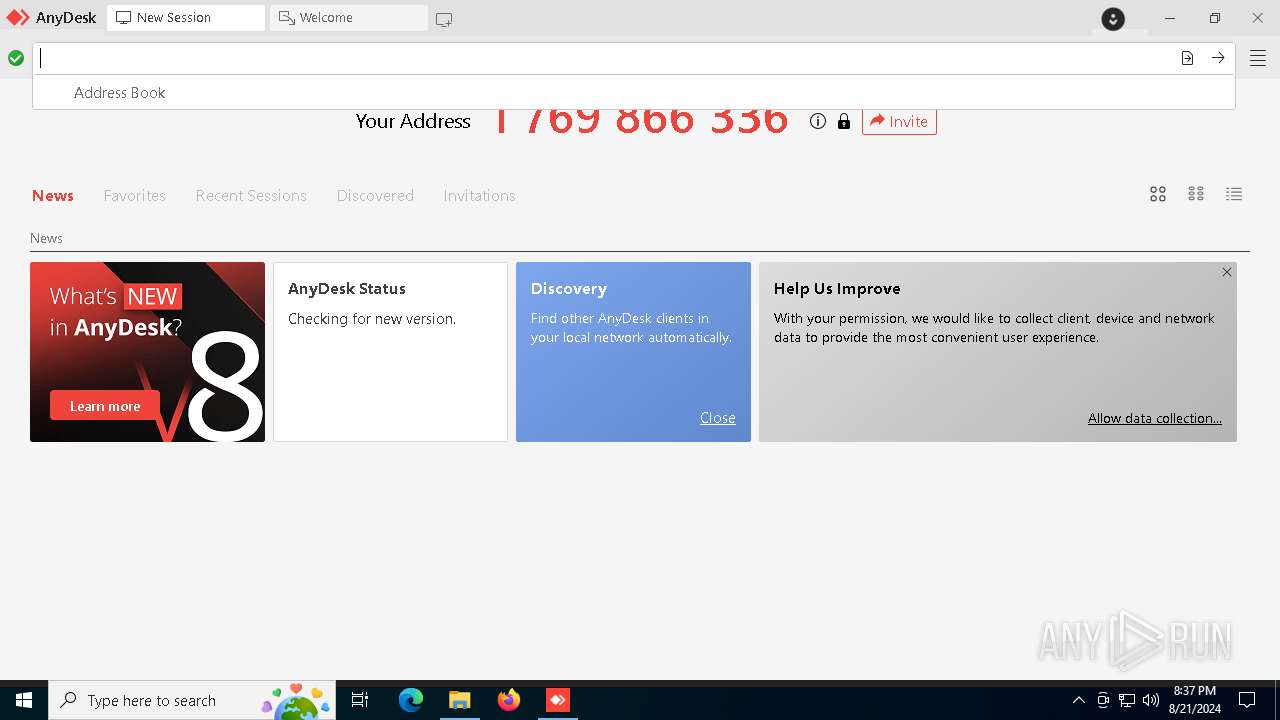Switch to large tiles view
Image resolution: width=1280 pixels, height=720 pixels.
click(1158, 194)
